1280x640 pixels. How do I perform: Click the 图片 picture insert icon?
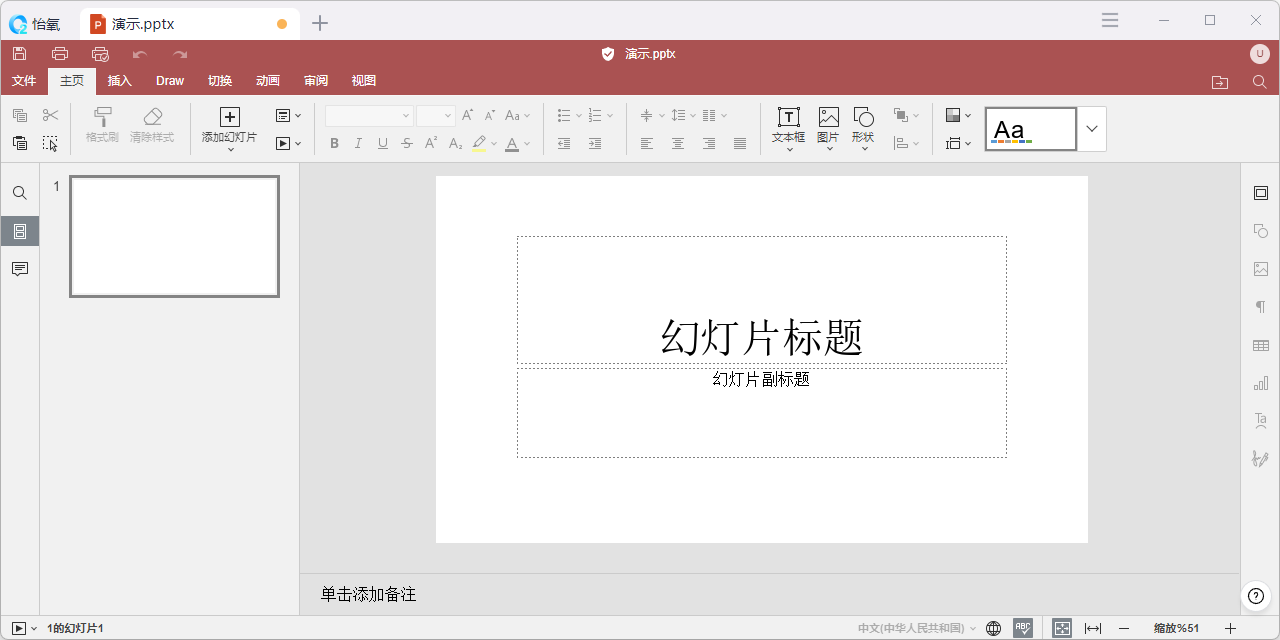pyautogui.click(x=828, y=118)
